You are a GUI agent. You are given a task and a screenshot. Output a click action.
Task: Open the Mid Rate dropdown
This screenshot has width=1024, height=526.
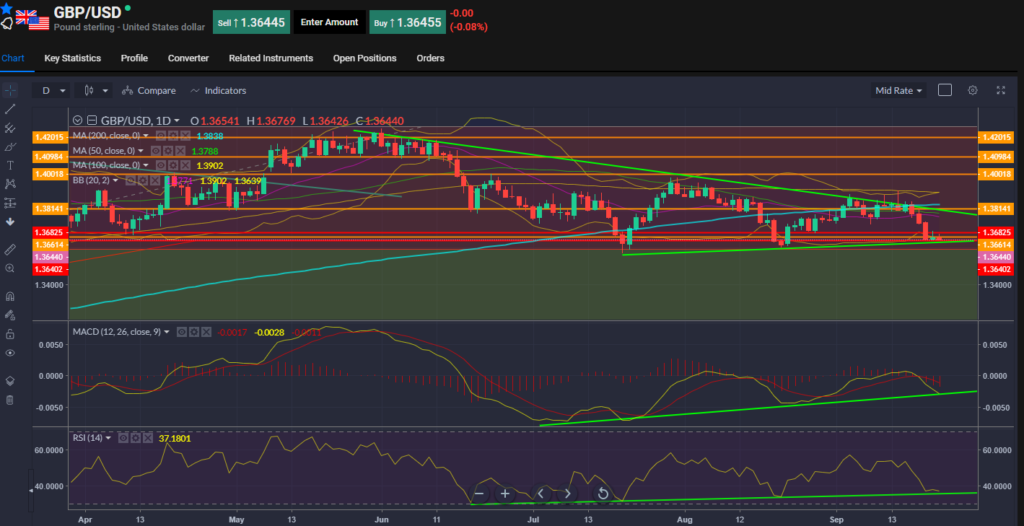(898, 90)
